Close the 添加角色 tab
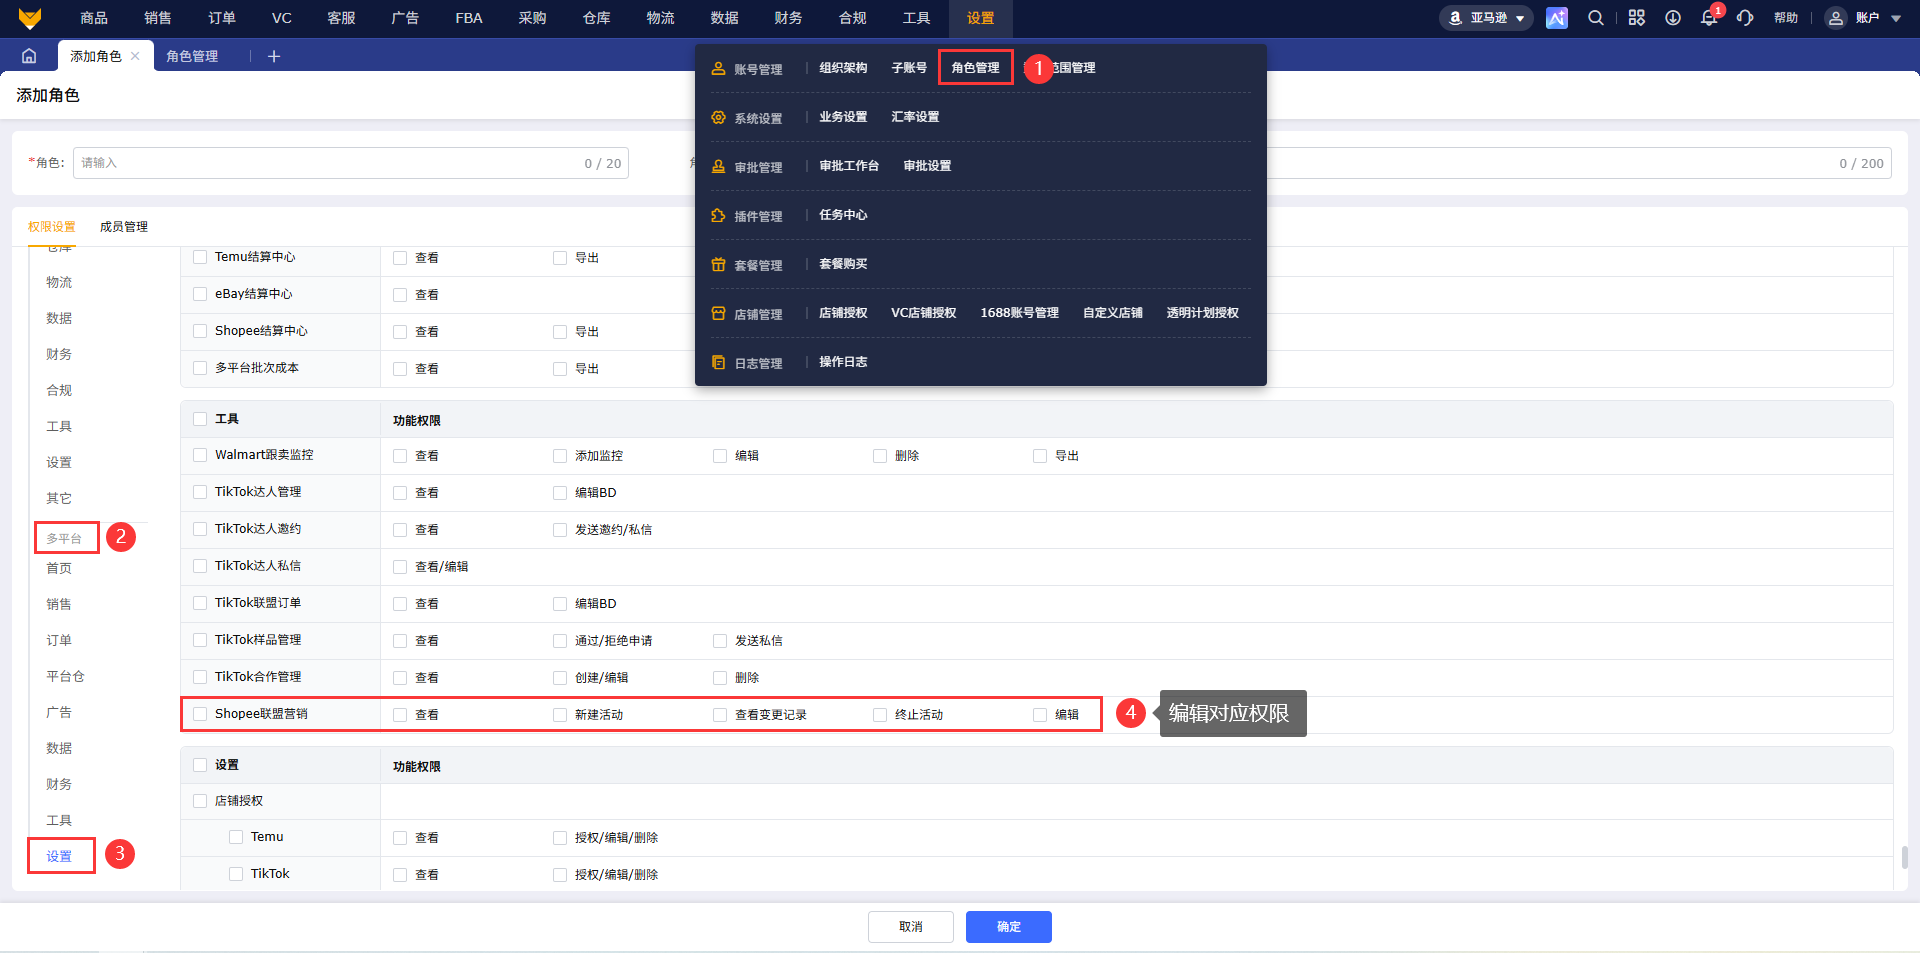 [x=135, y=56]
